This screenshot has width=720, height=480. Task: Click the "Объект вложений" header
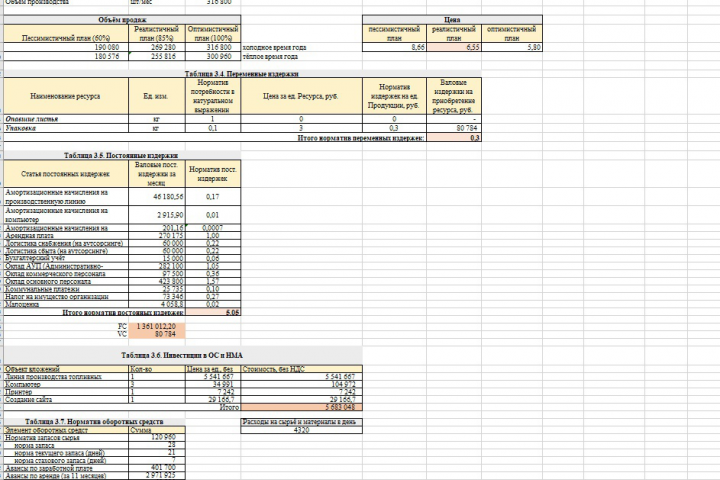point(66,369)
